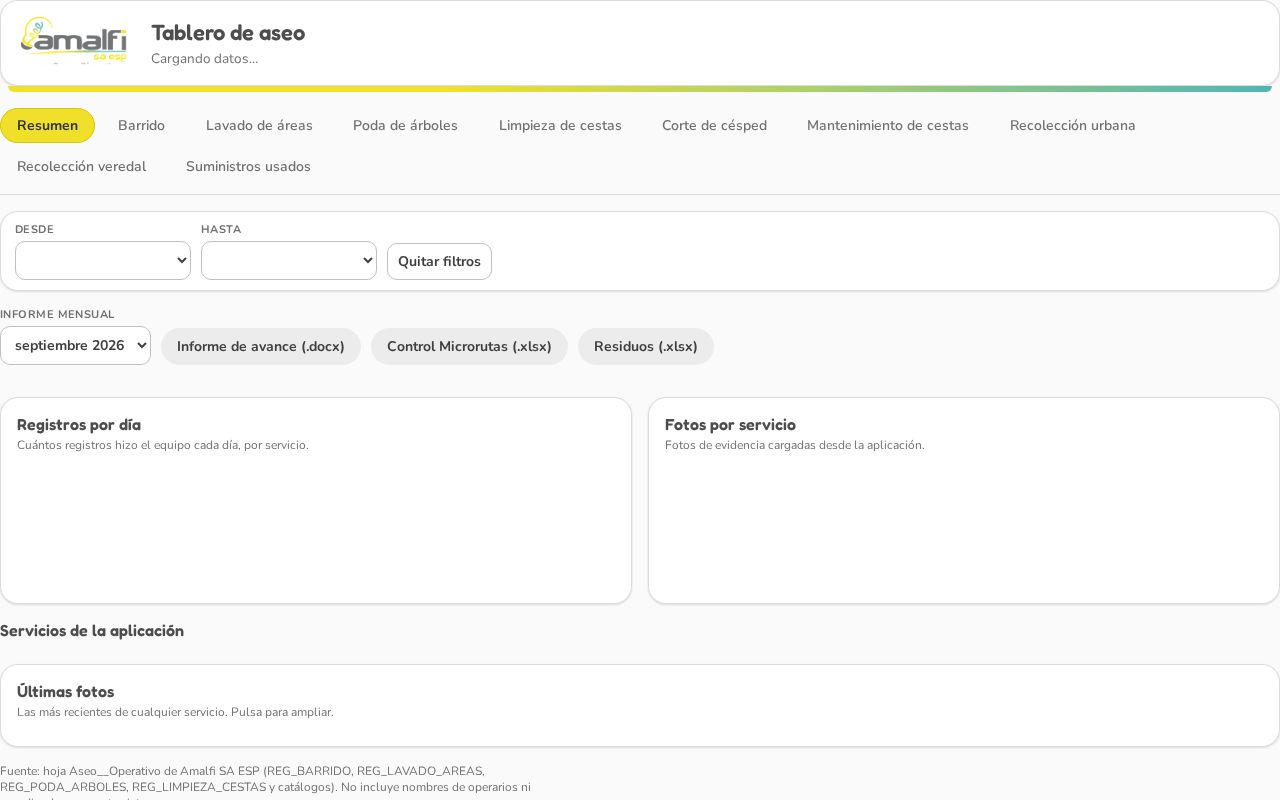The width and height of the screenshot is (1280, 800).
Task: Switch to the Recolección urbana tab
Action: click(1072, 126)
